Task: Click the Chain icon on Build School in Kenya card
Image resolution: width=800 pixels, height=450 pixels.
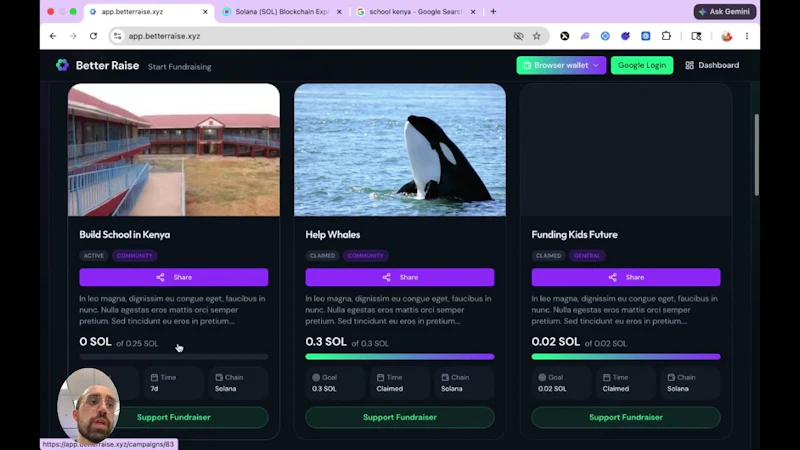Action: pos(219,378)
